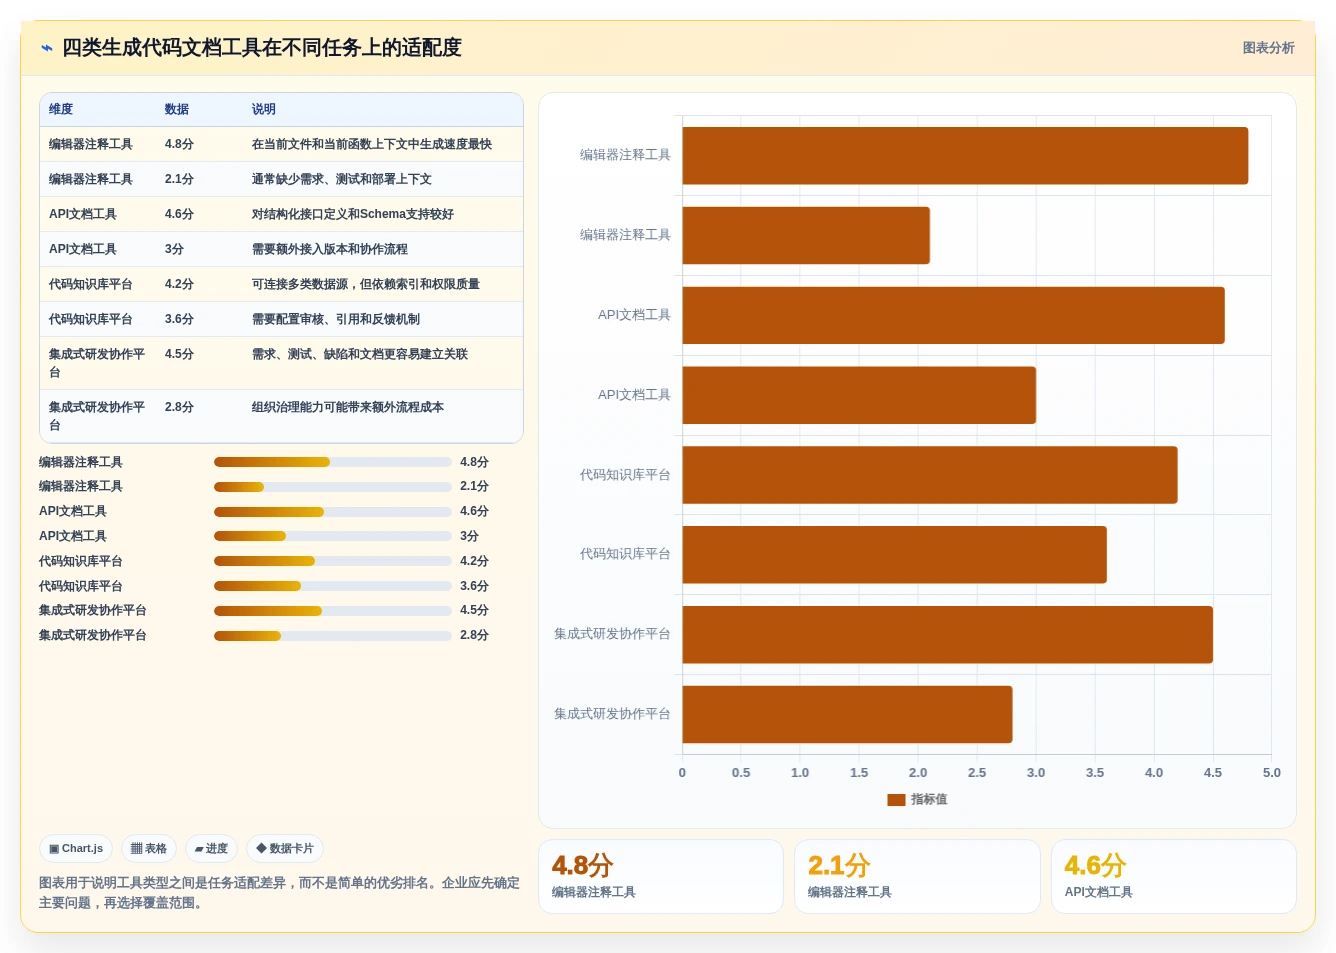
Task: Click the chart bar reaching about 2.1
Action: (x=806, y=236)
